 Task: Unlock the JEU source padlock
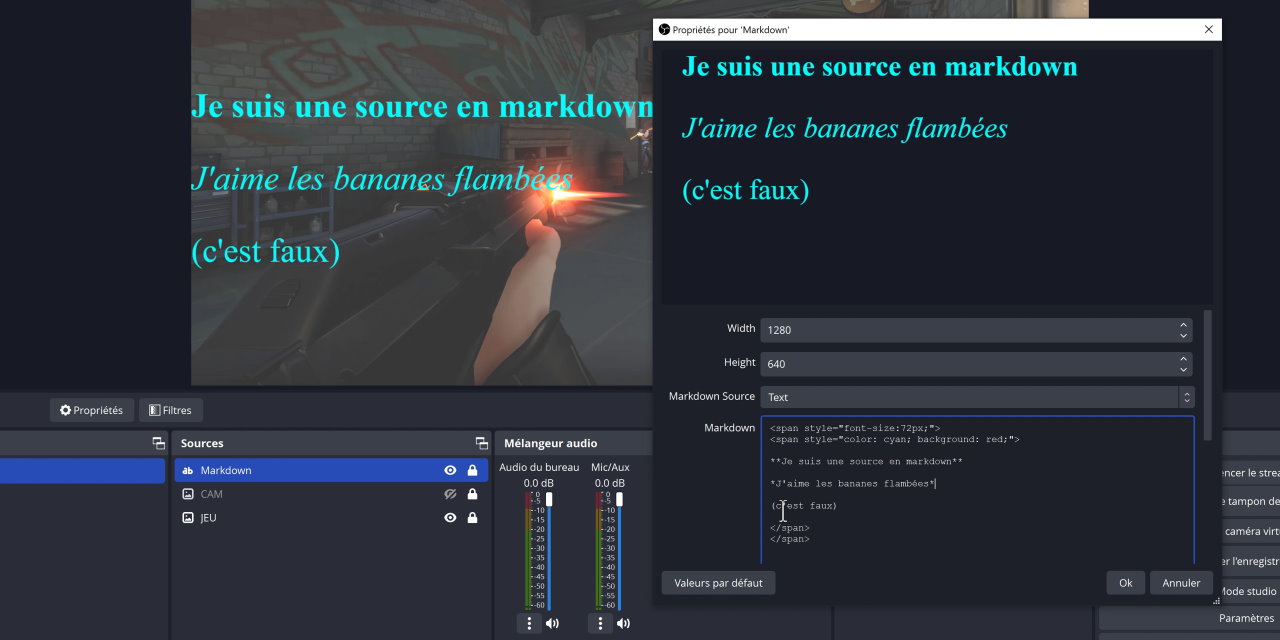click(472, 518)
